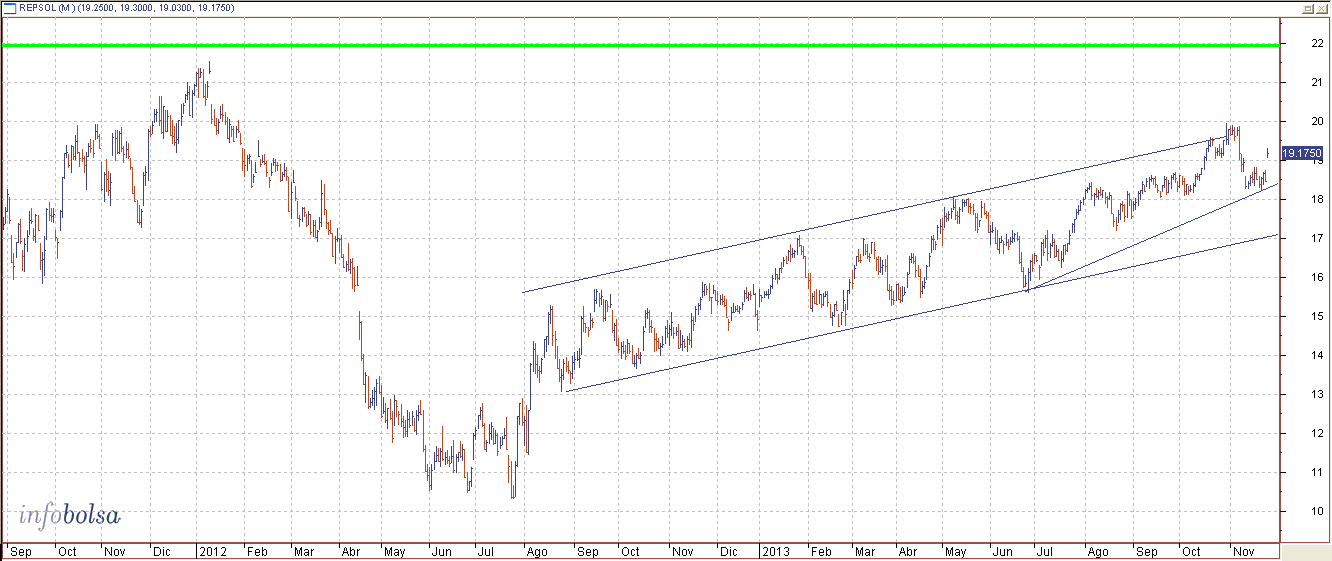Click the Jun label following May 2012

coord(441,551)
